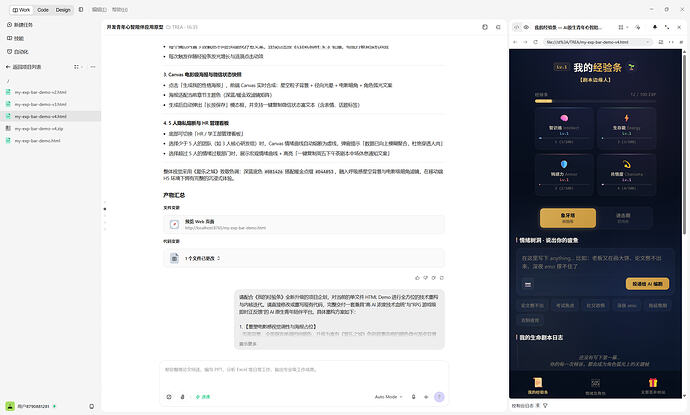Expand the '1 file changed' code changes row
690x415 pixels.
[303, 258]
